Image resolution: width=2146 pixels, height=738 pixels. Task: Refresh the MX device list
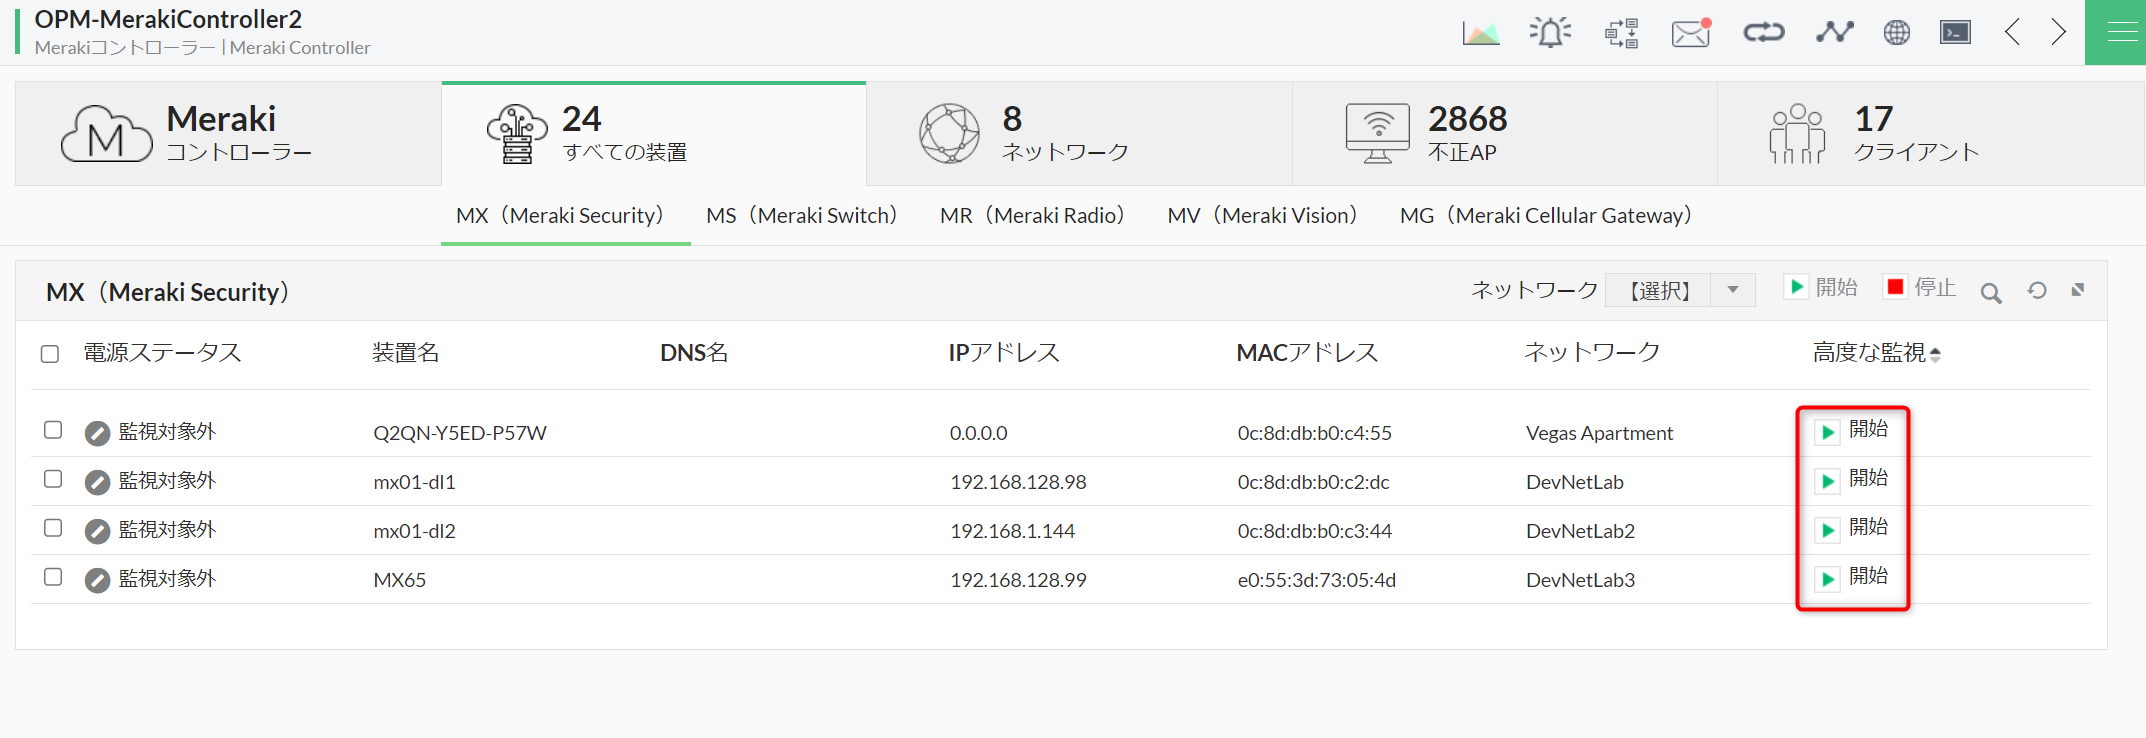pos(2037,290)
